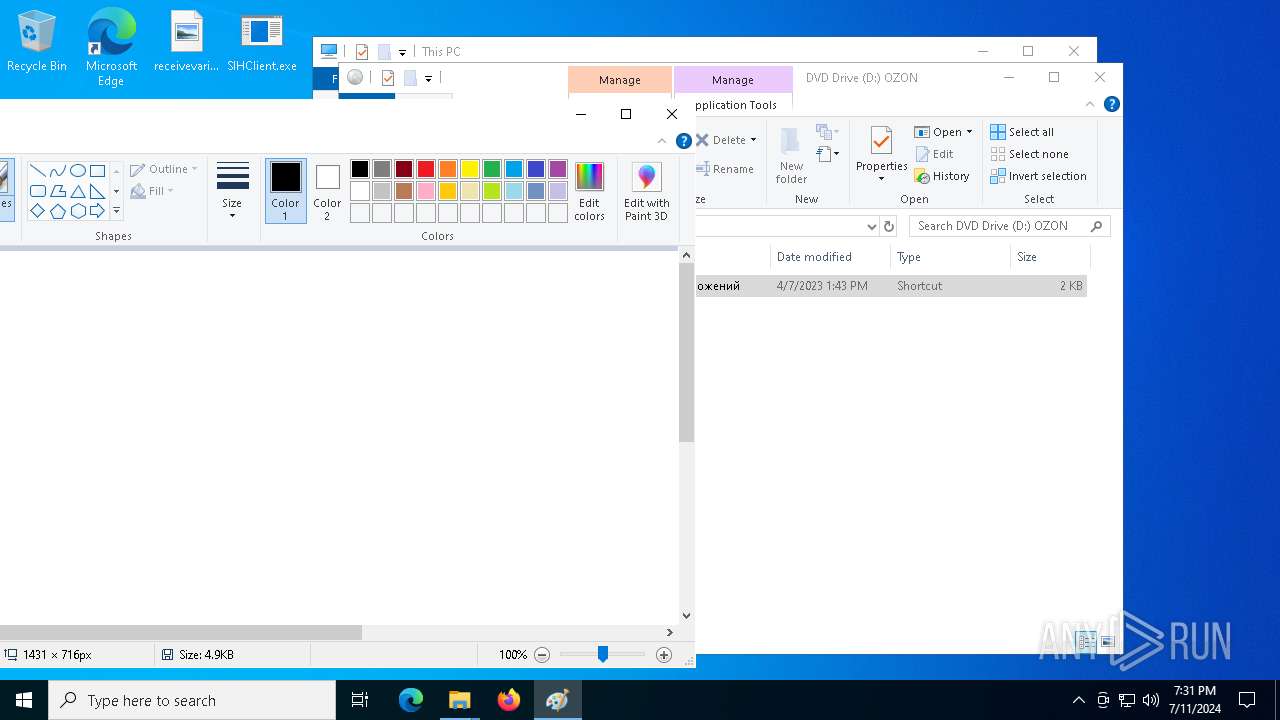This screenshot has height=720, width=1280.
Task: Open the Size dropdown in Paint
Action: (x=232, y=192)
